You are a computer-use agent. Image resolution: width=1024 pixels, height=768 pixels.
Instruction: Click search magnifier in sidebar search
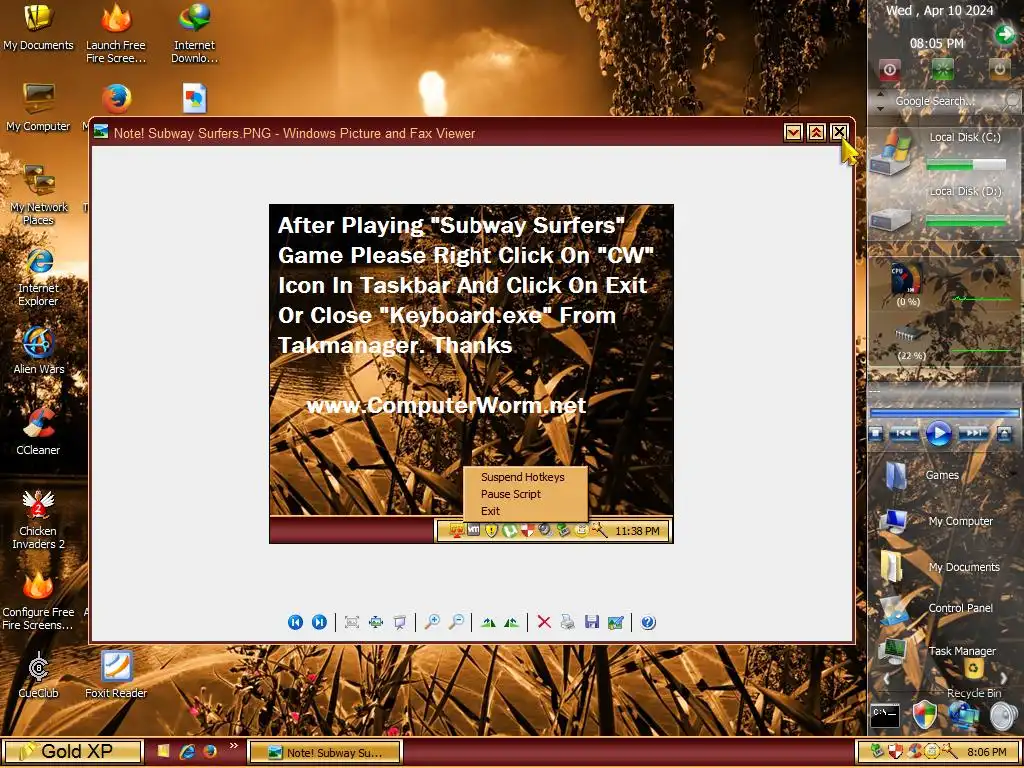tap(1012, 101)
